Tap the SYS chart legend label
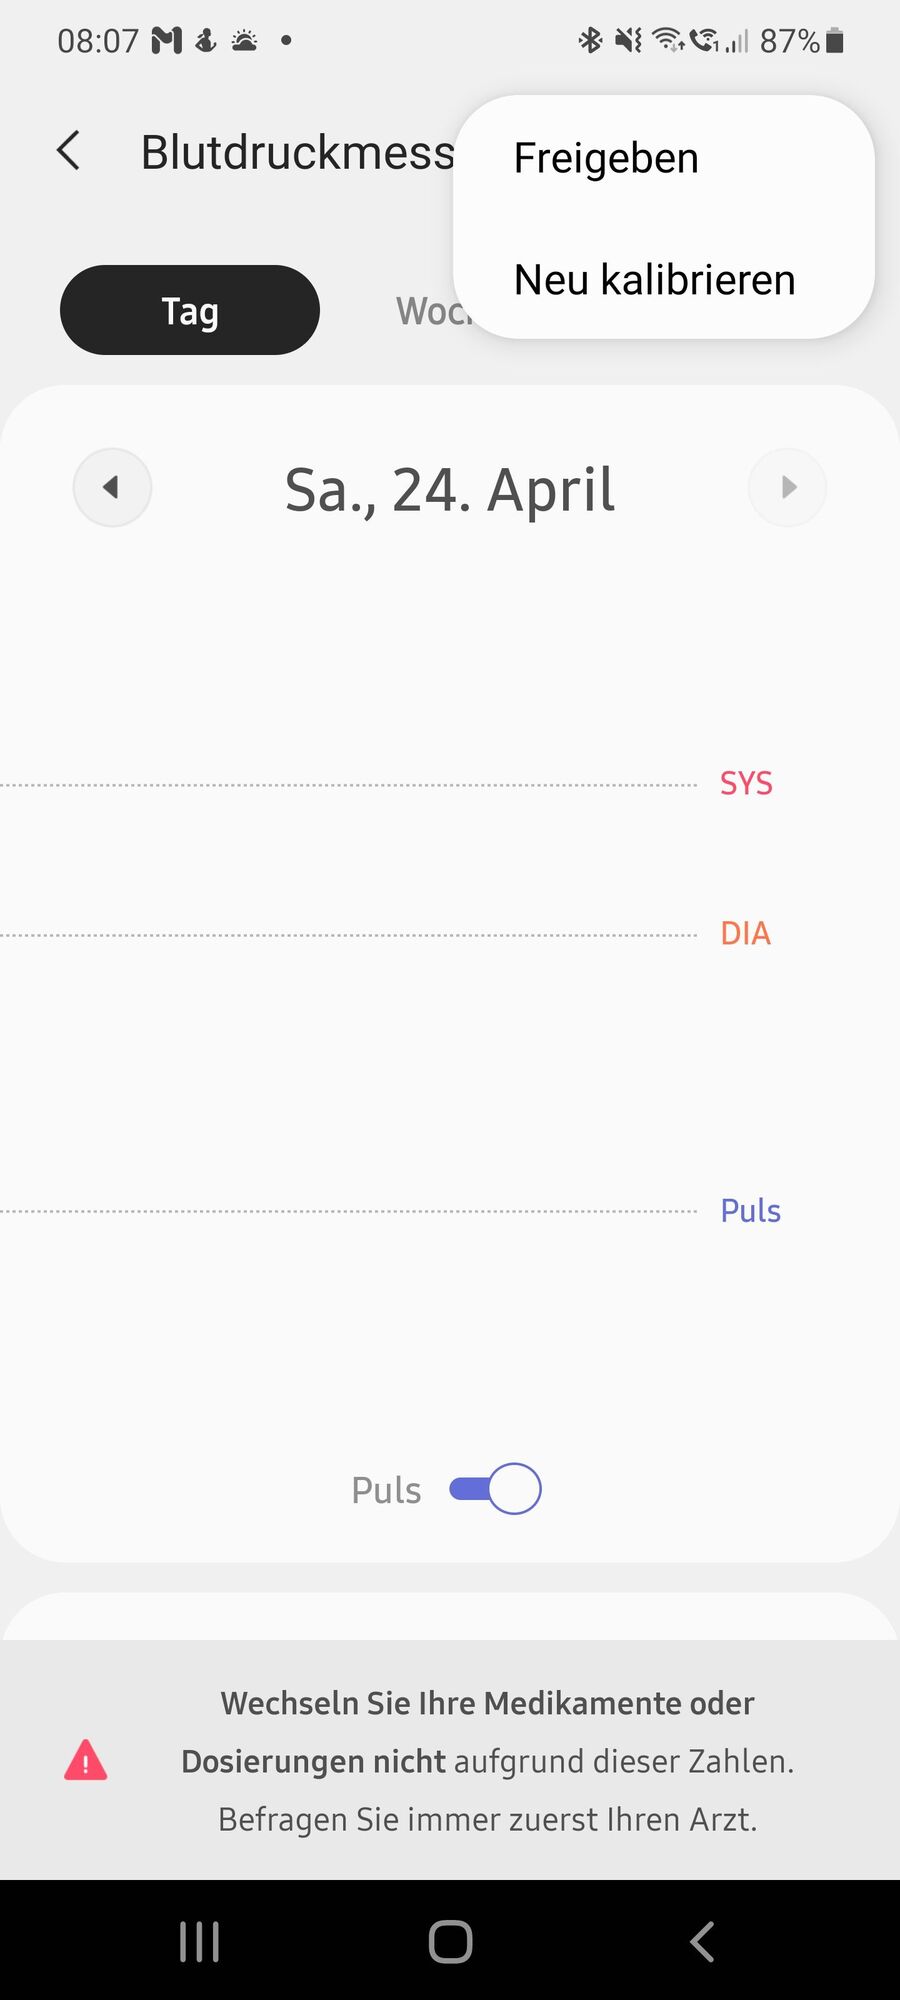900x2000 pixels. point(746,783)
